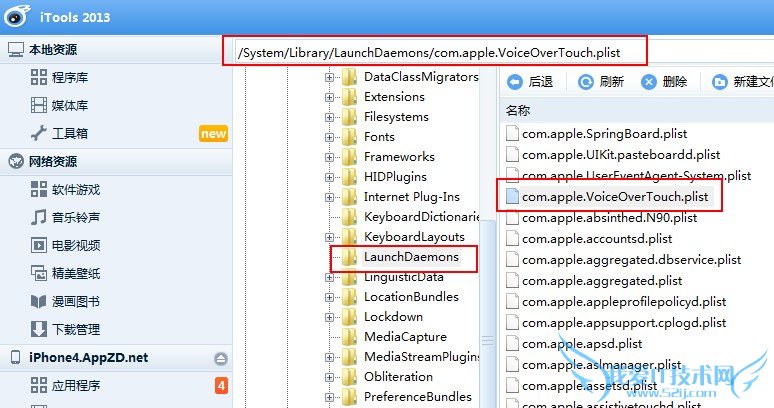Open 程序库 in local resources
Viewport: 774px width, 408px height.
[70, 77]
